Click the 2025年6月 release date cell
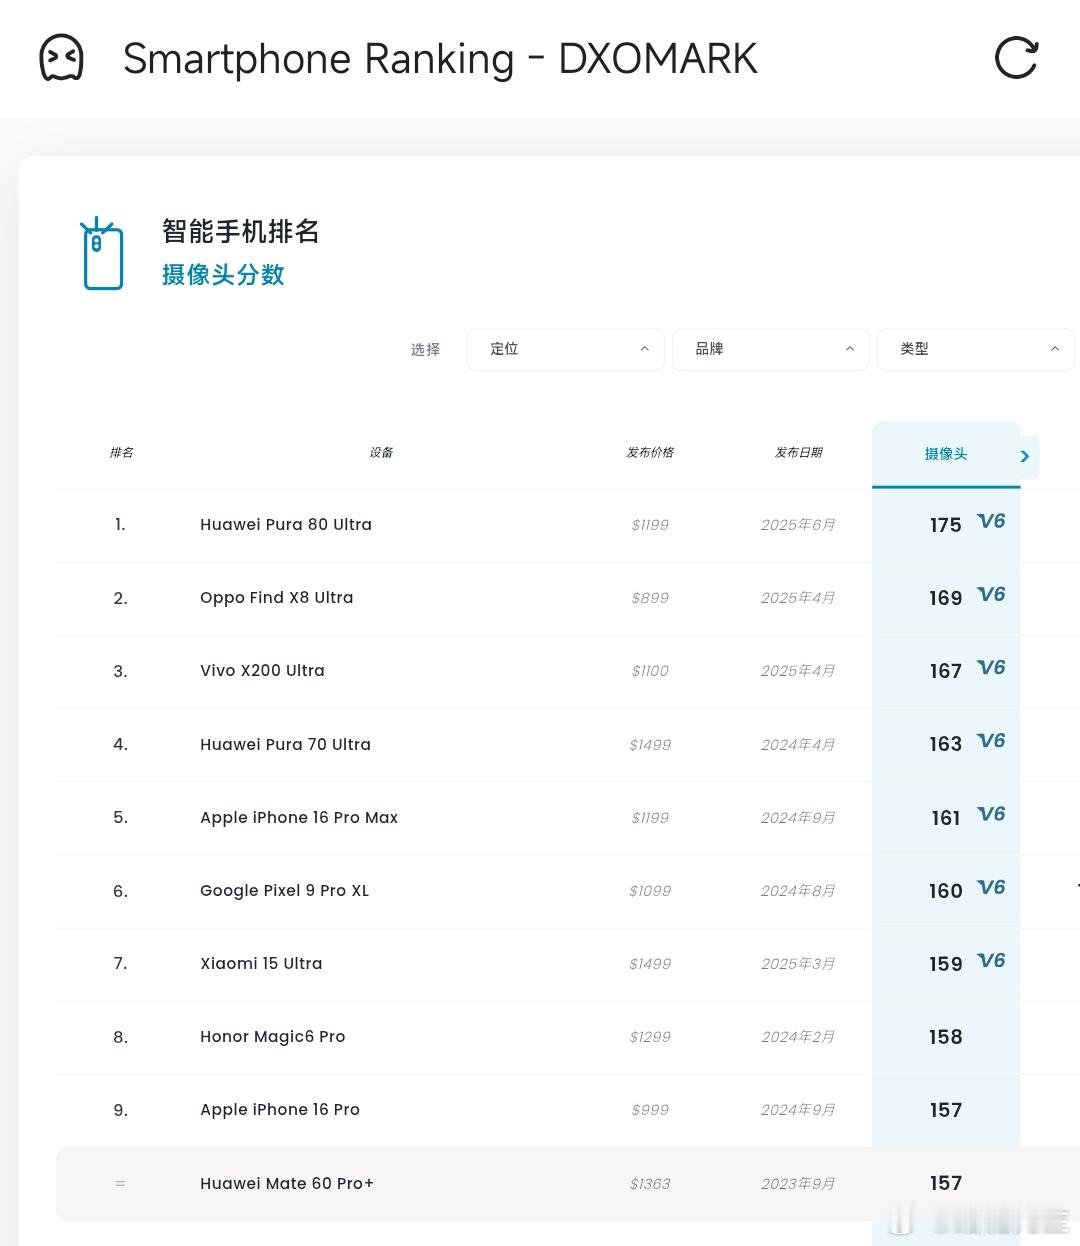This screenshot has height=1246, width=1080. 798,525
